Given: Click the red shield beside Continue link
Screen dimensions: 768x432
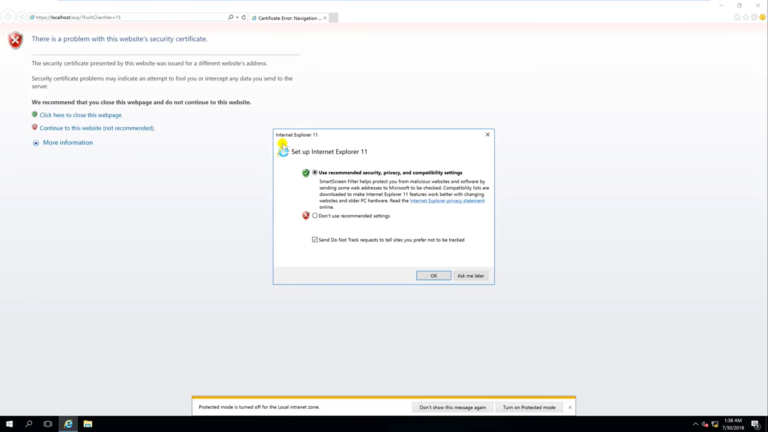Looking at the screenshot, I should point(34,127).
